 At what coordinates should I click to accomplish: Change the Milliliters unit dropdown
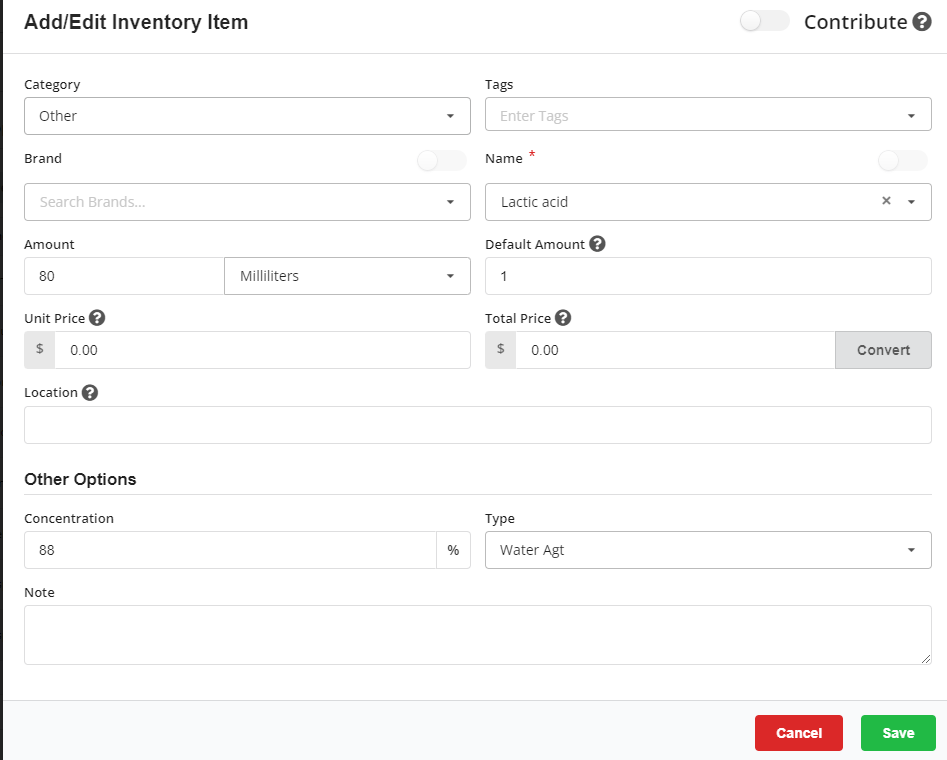click(347, 276)
